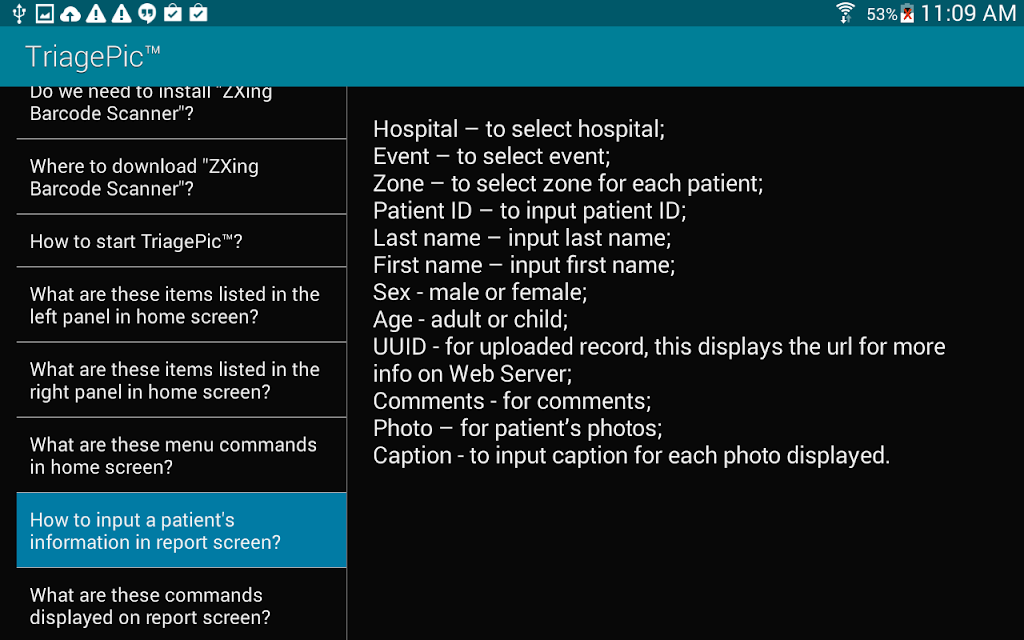Open the left panel items help topic
Image resolution: width=1024 pixels, height=640 pixels.
coord(182,305)
